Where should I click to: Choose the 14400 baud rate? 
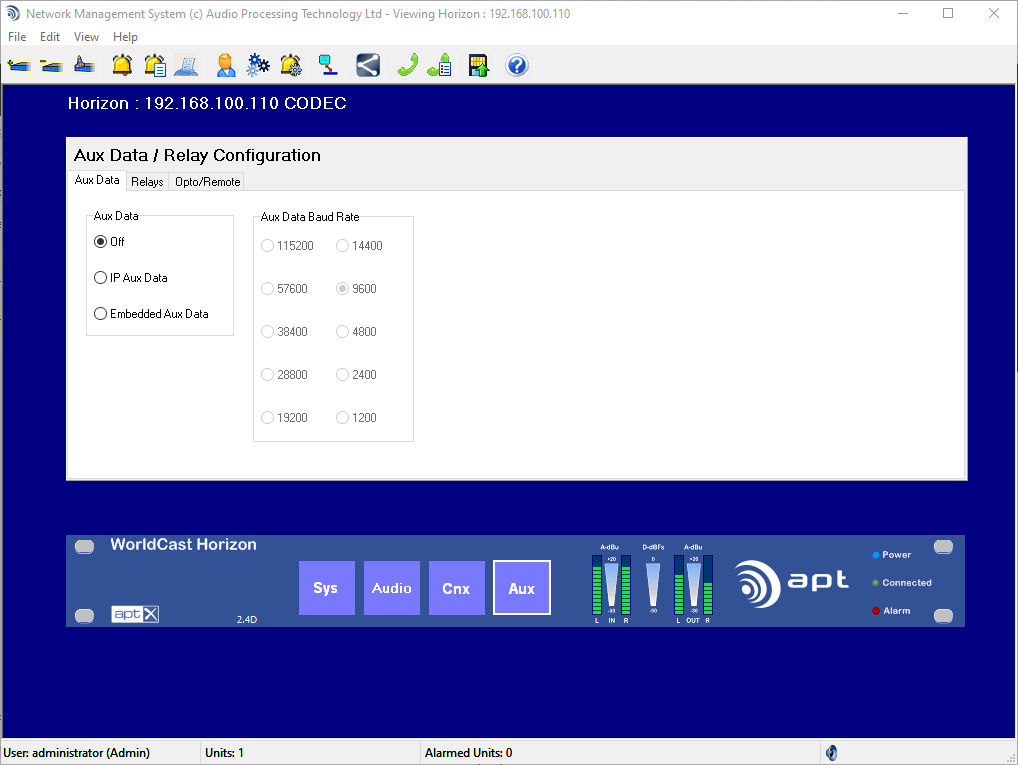point(359,245)
